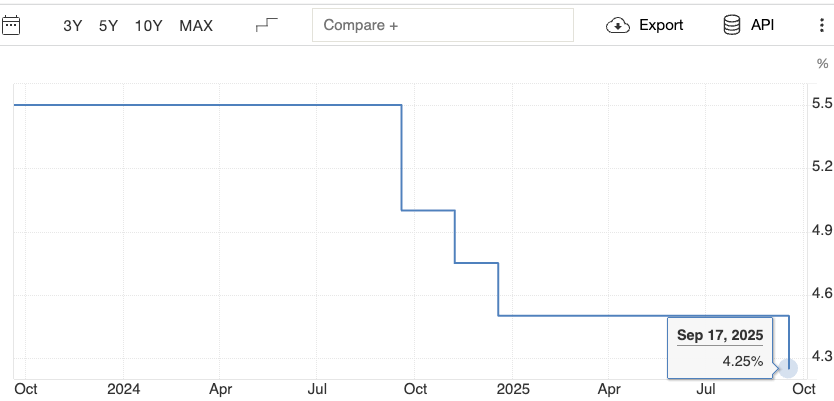Click the 2024 label on x-axis
The height and width of the screenshot is (401, 834).
pyautogui.click(x=123, y=388)
